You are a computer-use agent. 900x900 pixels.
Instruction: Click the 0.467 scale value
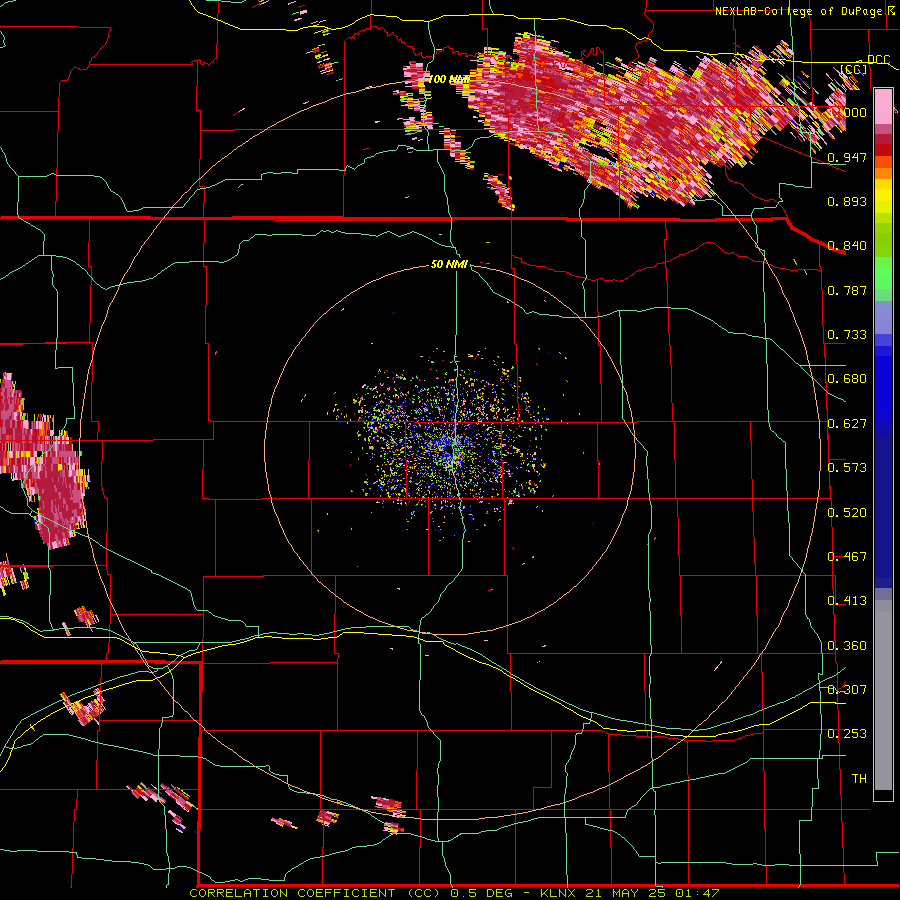[x=847, y=556]
